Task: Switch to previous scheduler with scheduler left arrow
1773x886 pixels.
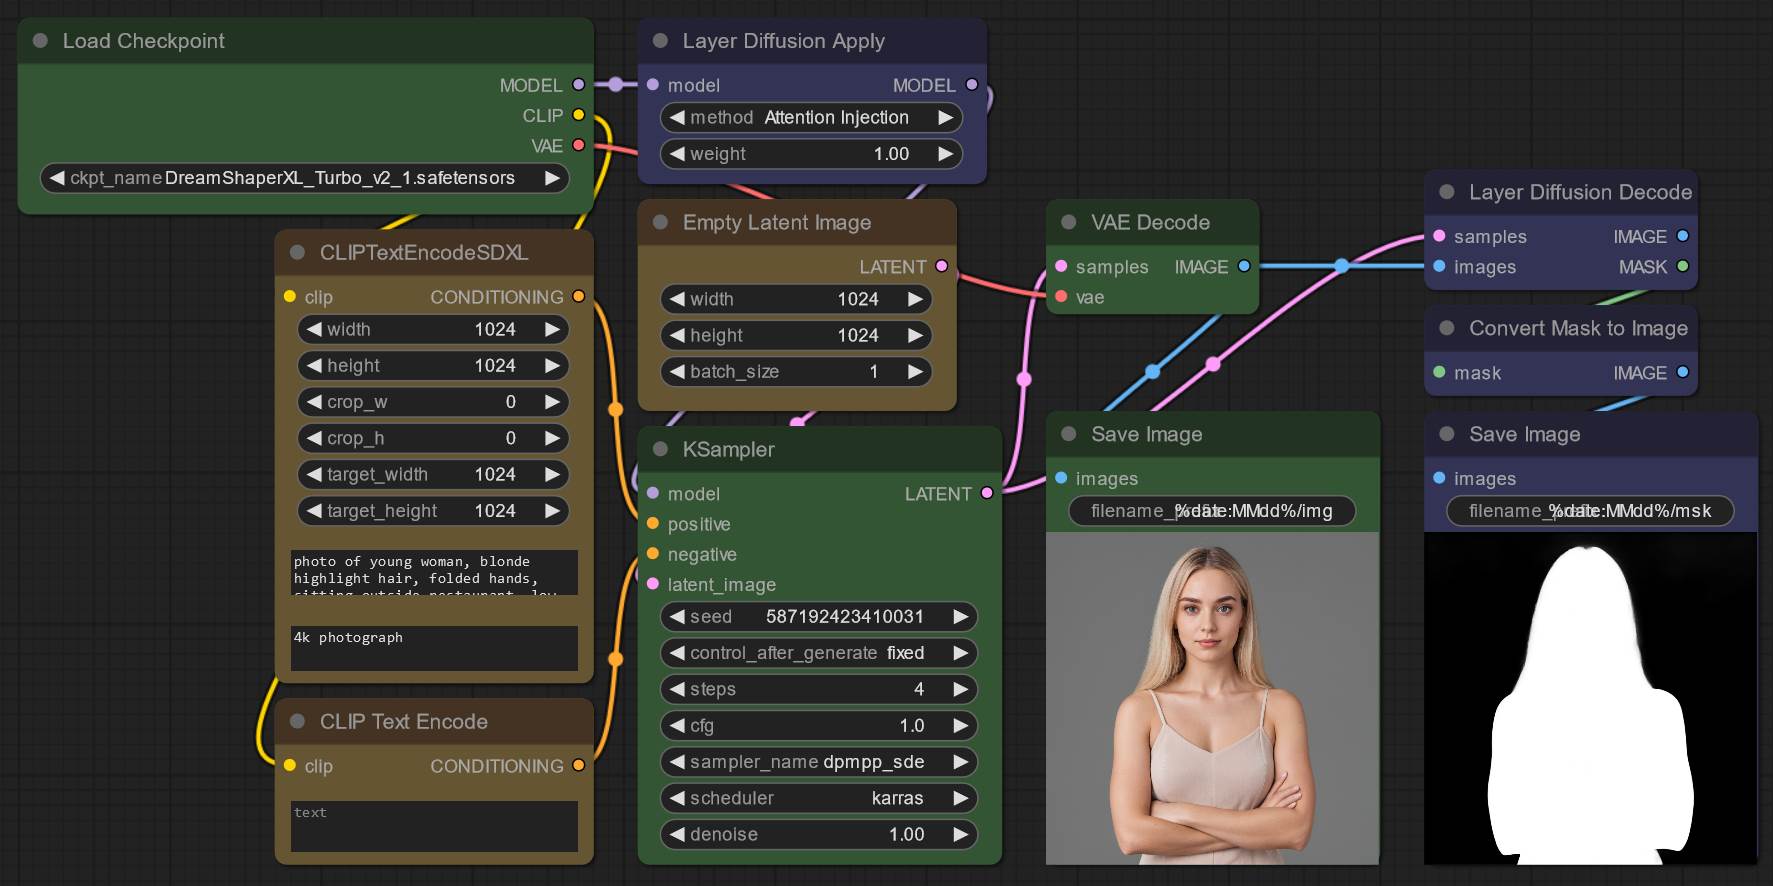Action: (x=677, y=798)
